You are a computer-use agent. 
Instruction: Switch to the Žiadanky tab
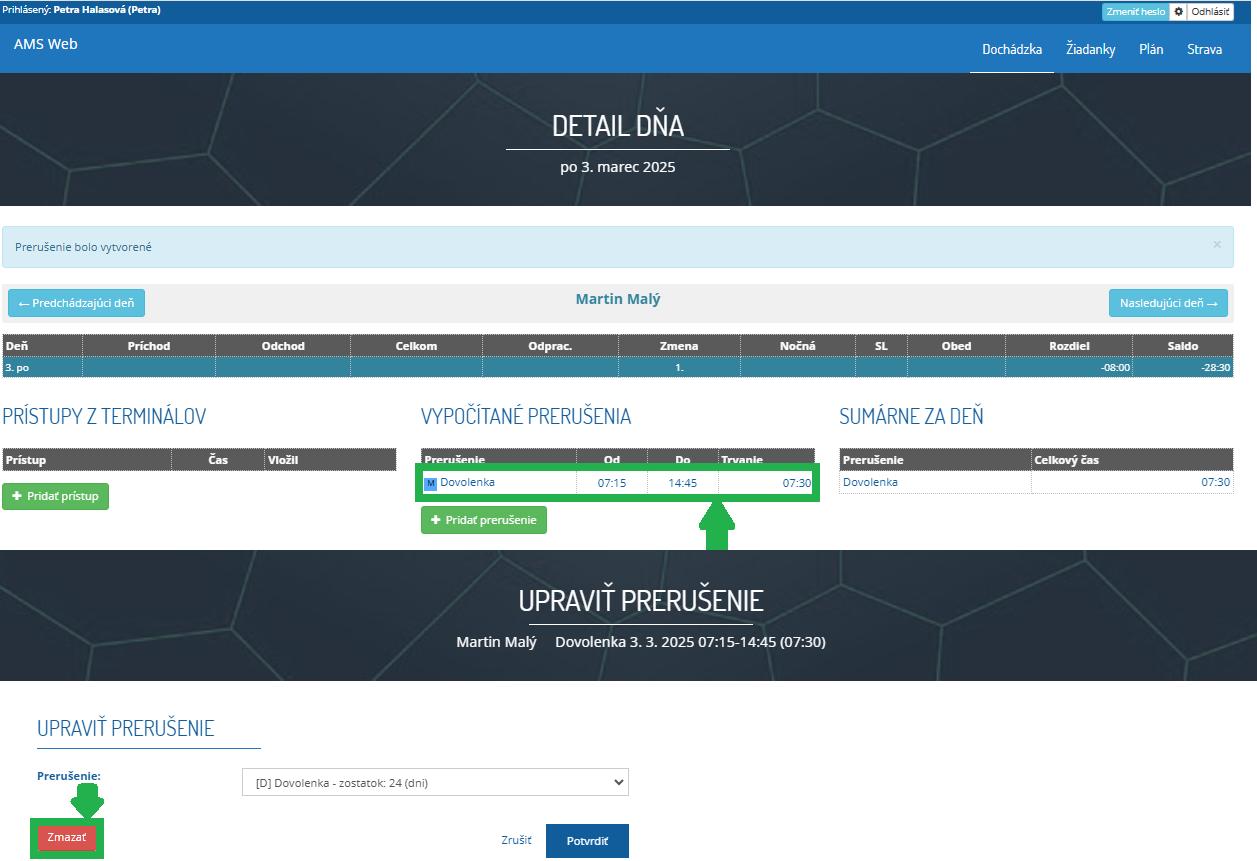click(1090, 48)
